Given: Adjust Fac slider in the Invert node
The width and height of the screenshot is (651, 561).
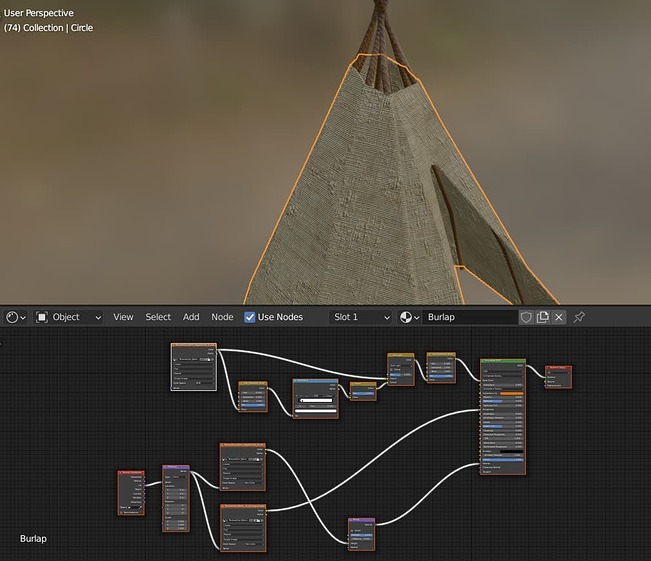Looking at the screenshot, I should (363, 393).
